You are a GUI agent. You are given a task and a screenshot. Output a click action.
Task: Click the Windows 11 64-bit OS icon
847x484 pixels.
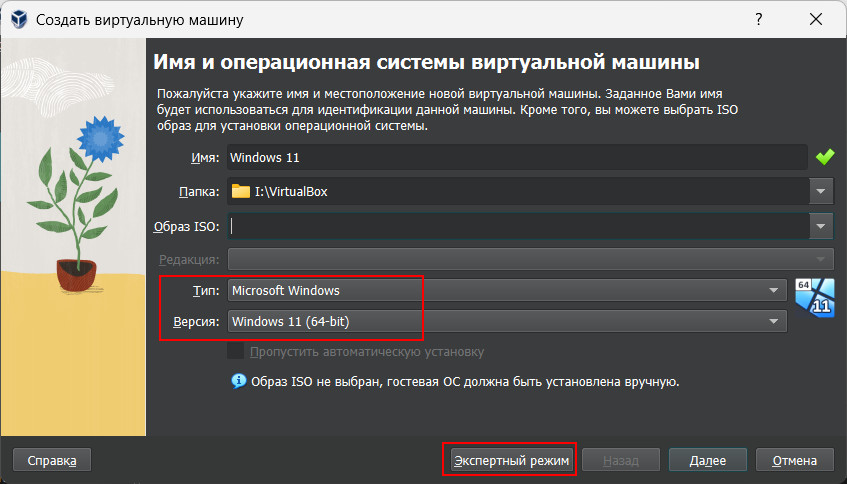click(x=815, y=298)
